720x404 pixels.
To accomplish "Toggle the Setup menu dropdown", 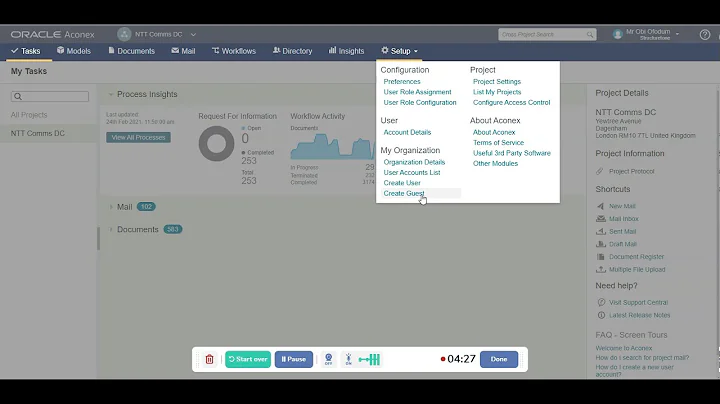I will tap(399, 51).
